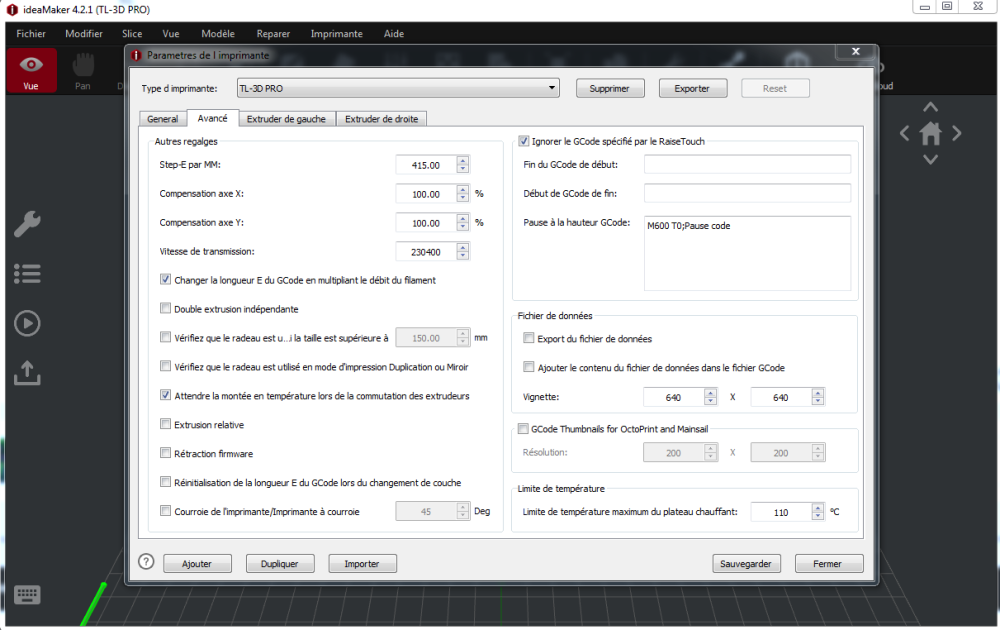Open the Imprimante menu
Viewport: 1000px width, 630px height.
coord(337,34)
